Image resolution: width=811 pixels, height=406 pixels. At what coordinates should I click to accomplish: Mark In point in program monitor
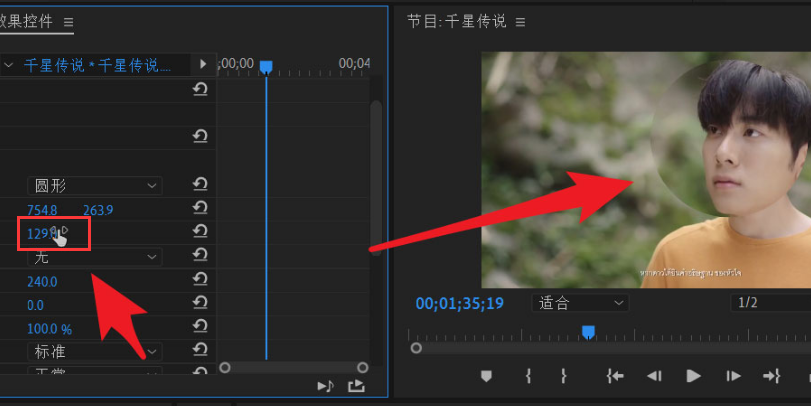[x=528, y=376]
